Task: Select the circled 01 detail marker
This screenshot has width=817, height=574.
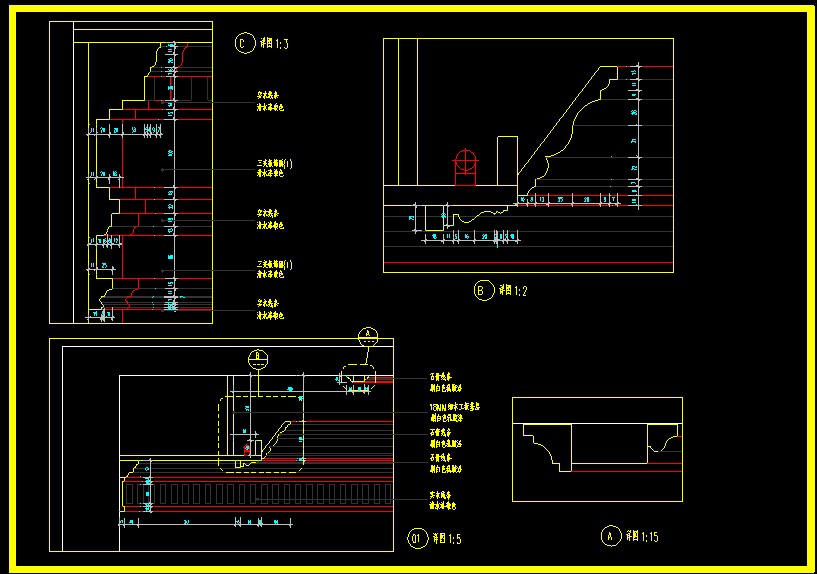Action: (x=417, y=538)
